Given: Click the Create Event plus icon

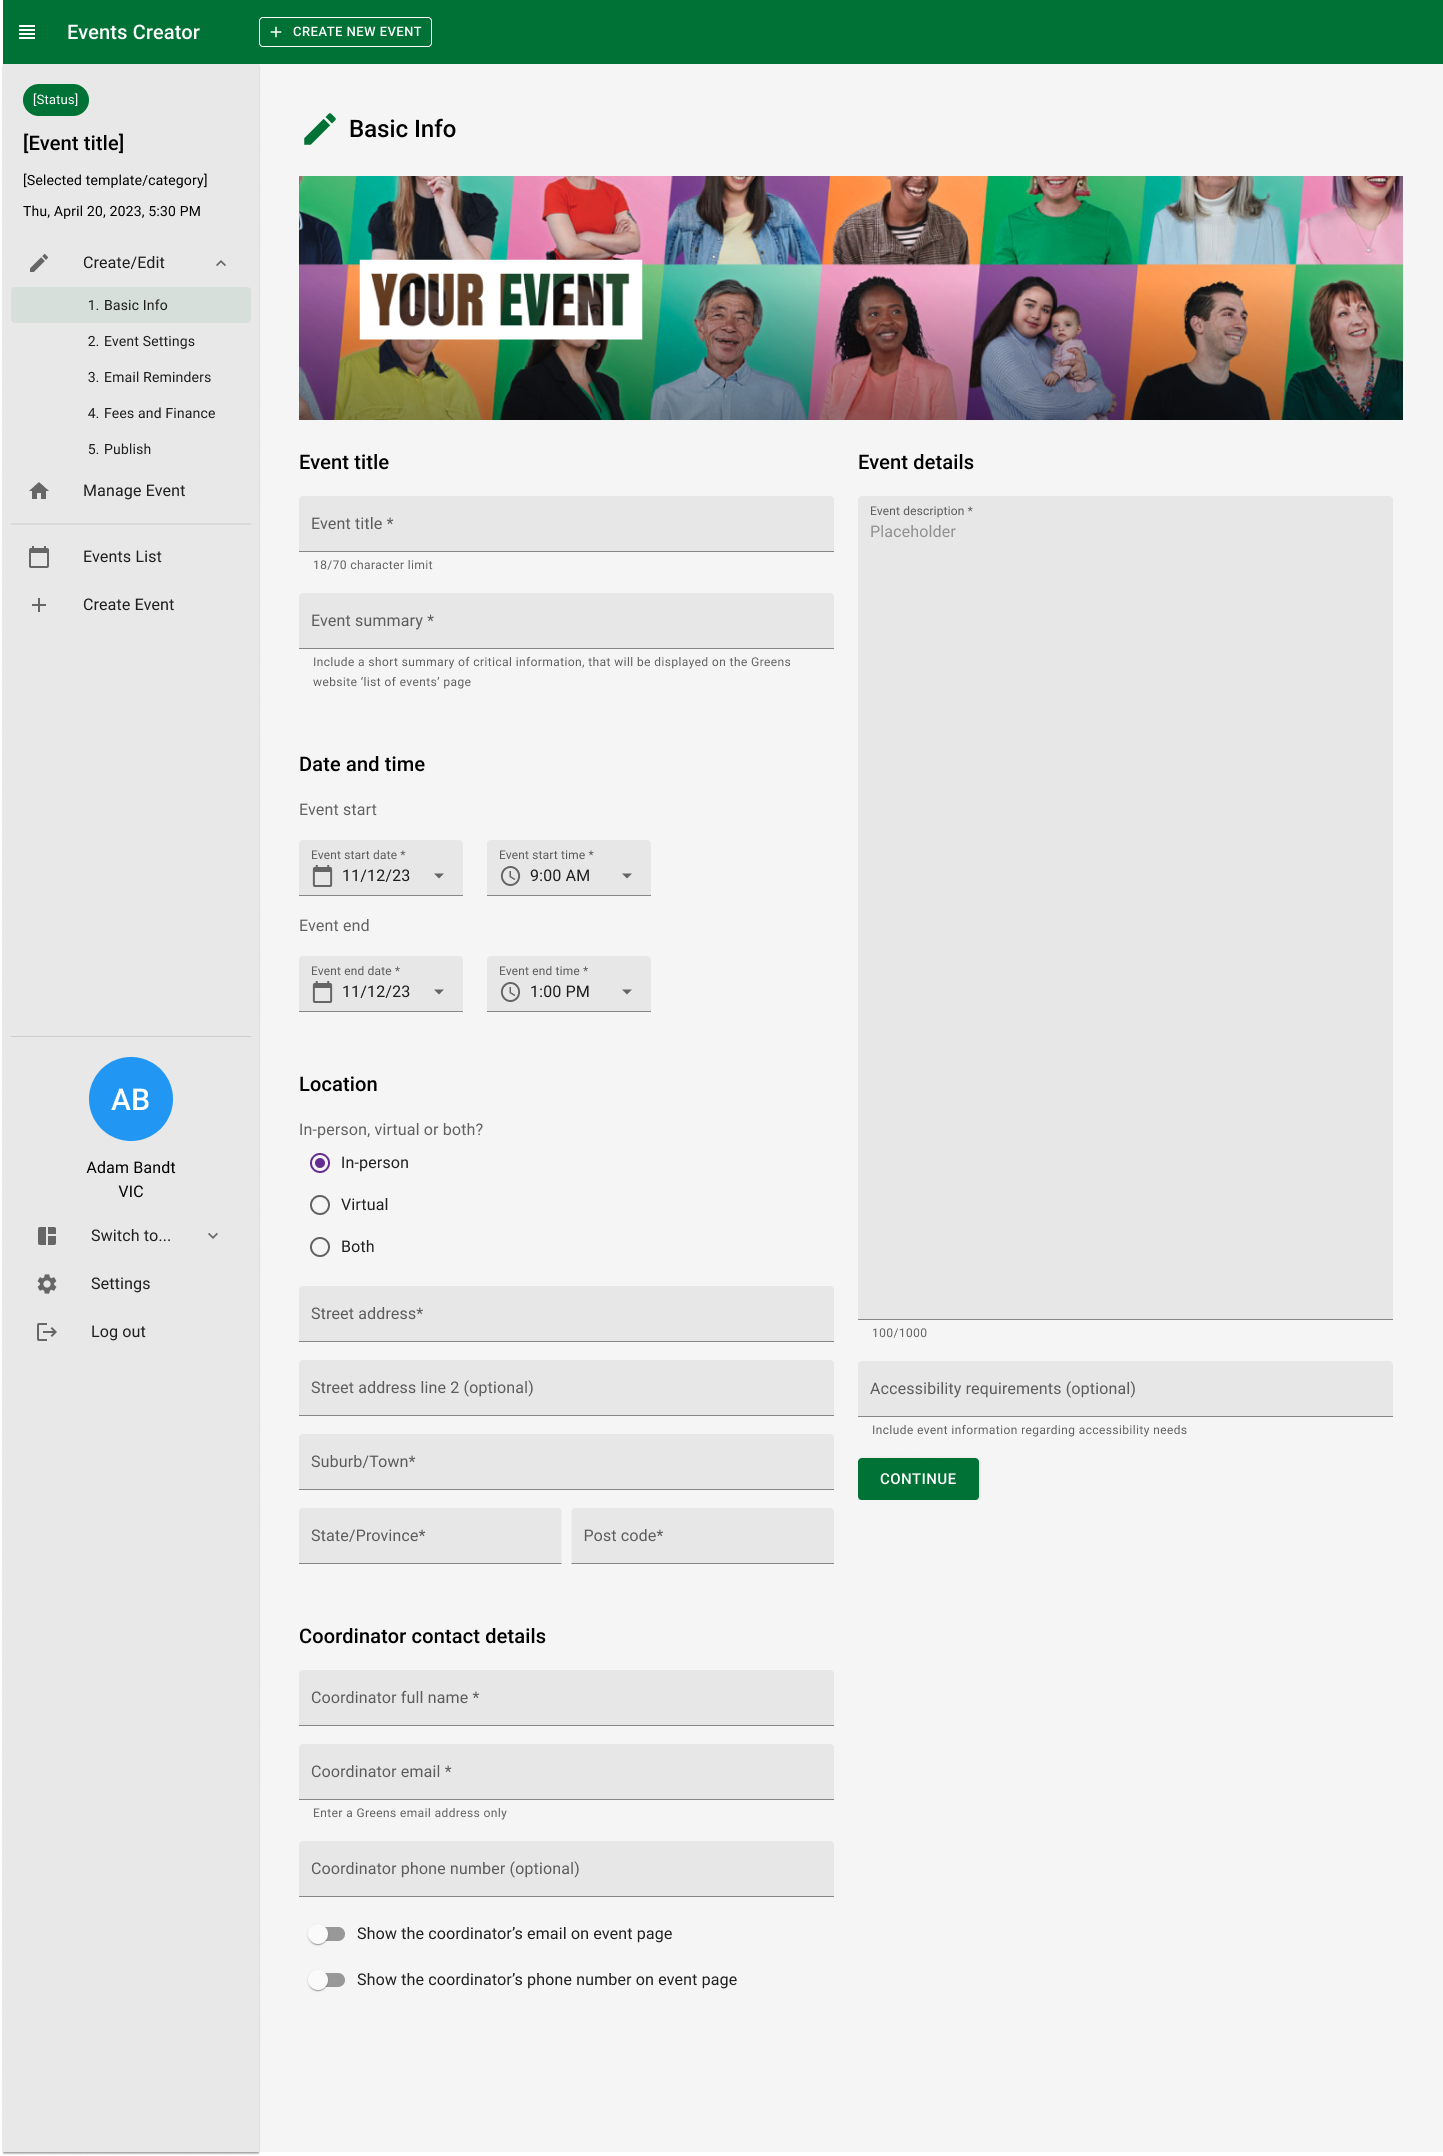Looking at the screenshot, I should tap(39, 605).
